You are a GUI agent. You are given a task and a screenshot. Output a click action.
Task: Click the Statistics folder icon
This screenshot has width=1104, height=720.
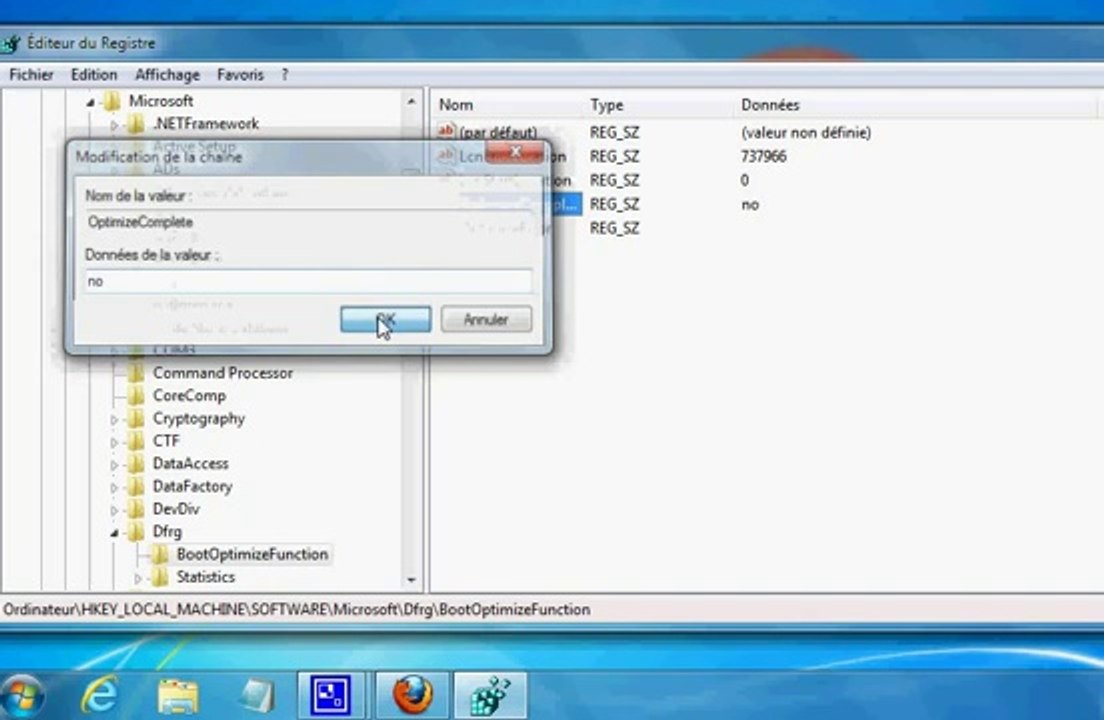160,576
